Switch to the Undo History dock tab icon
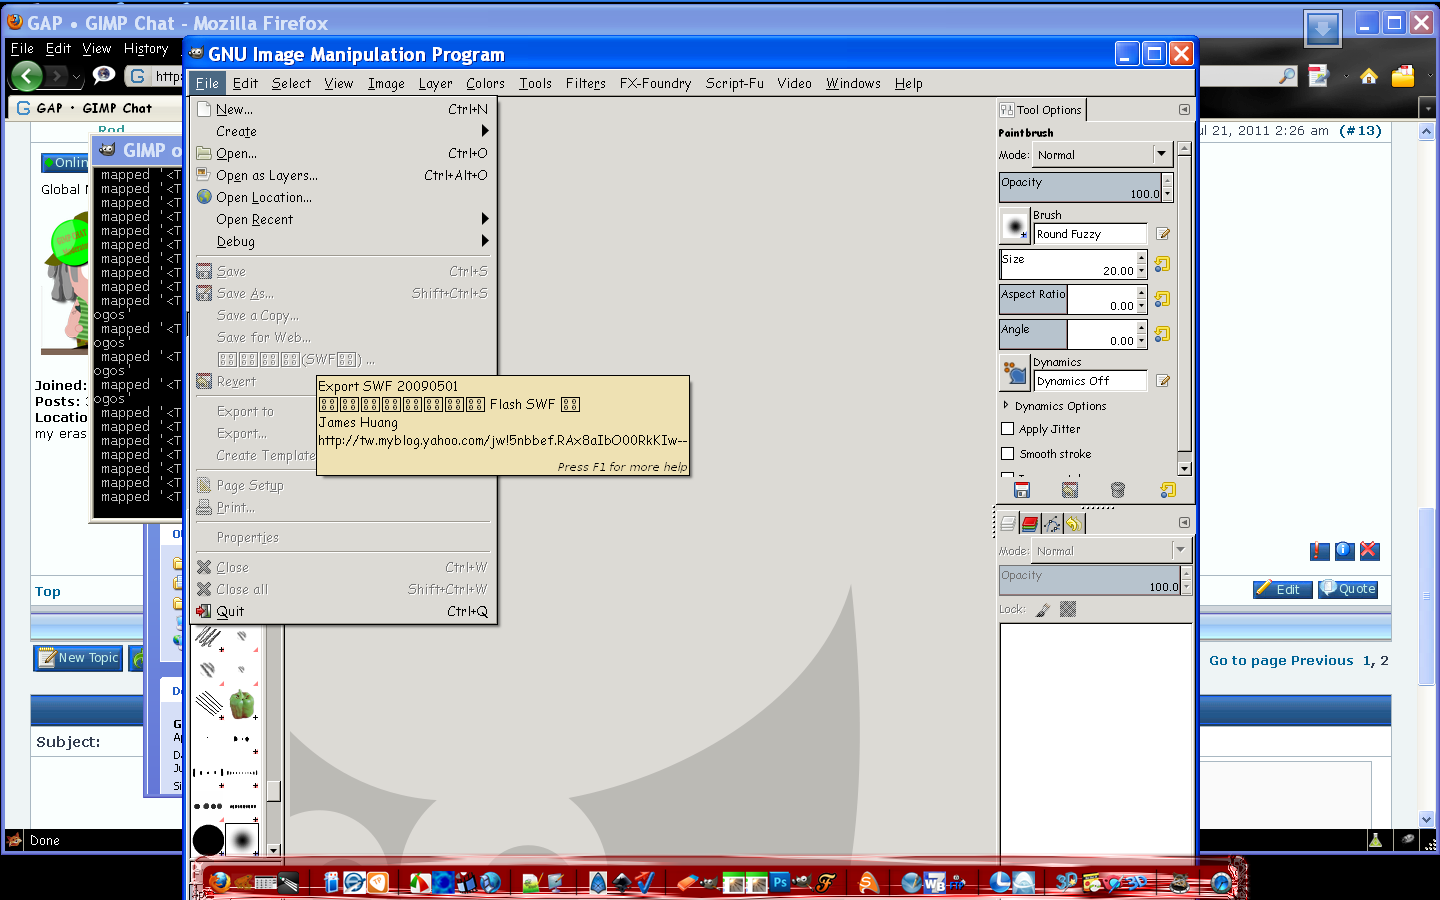 [1074, 523]
